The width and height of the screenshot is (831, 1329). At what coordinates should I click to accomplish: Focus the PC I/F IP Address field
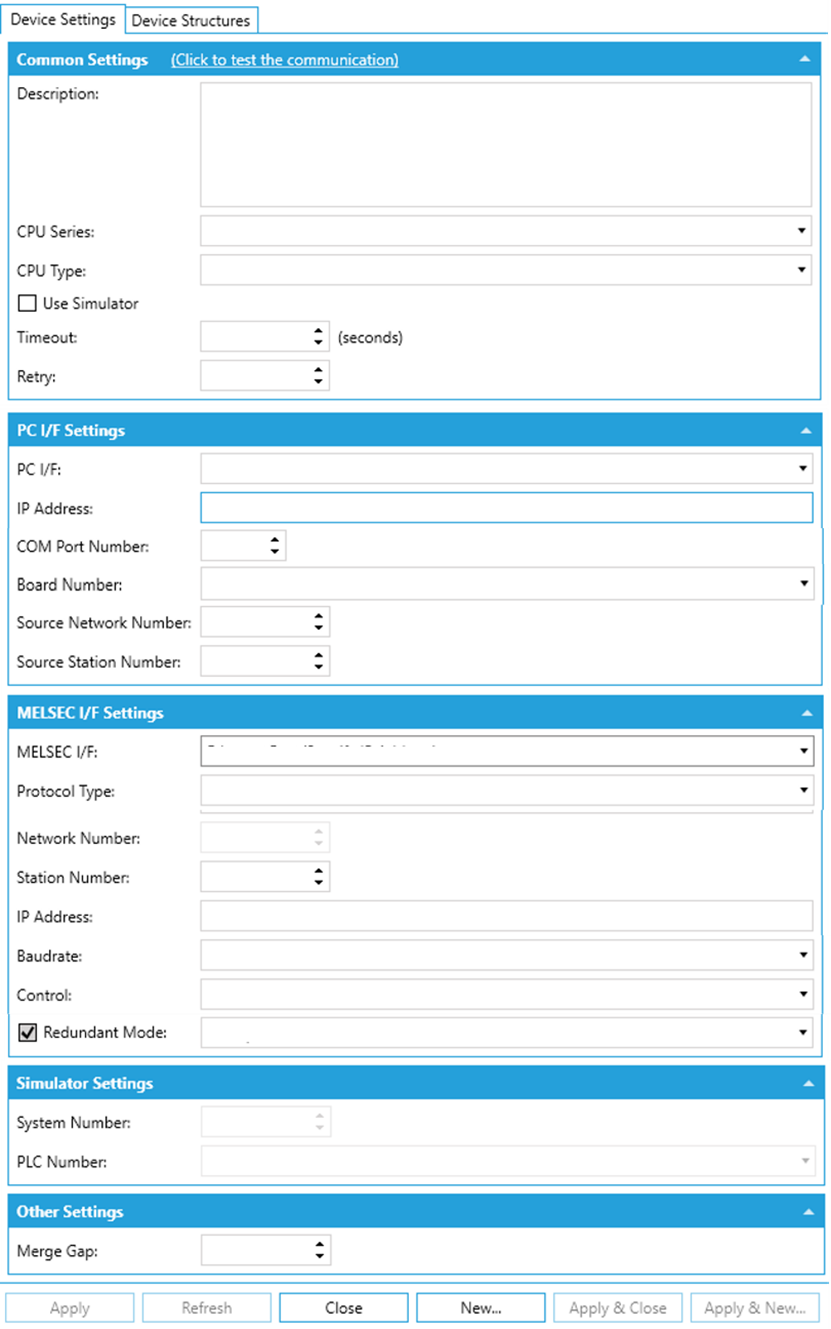tap(506, 508)
